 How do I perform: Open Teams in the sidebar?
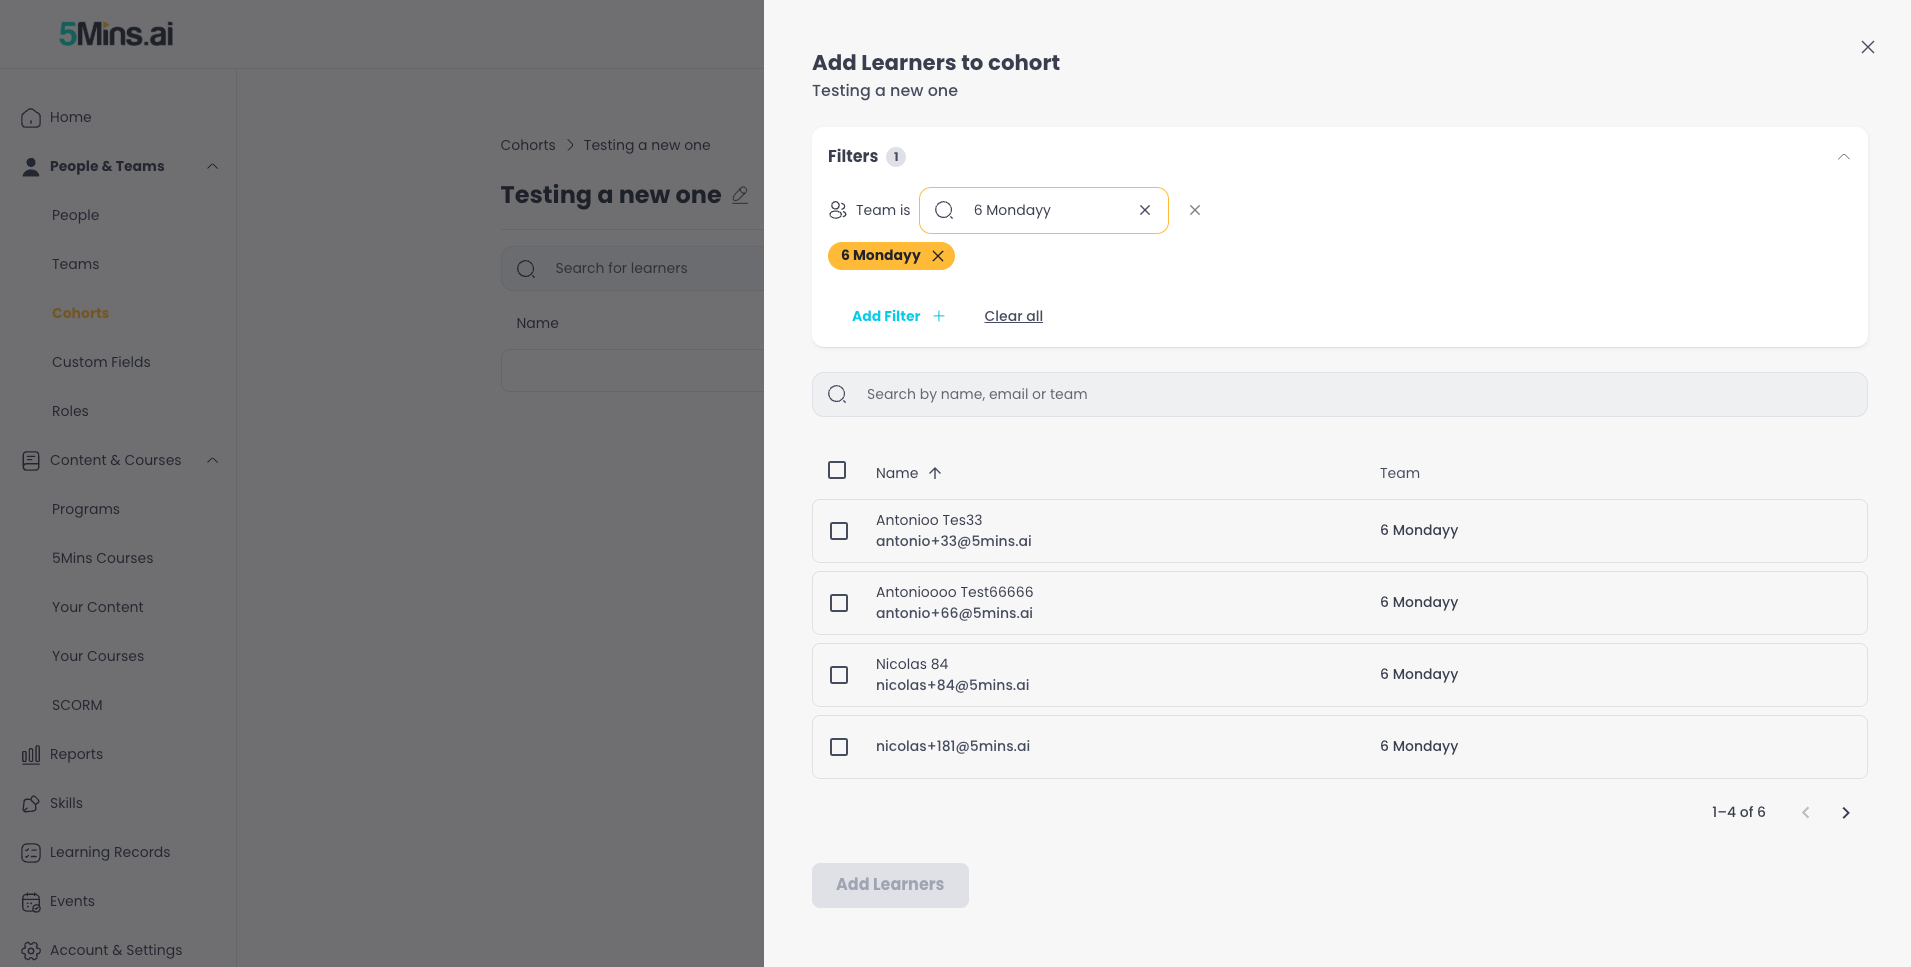pyautogui.click(x=75, y=264)
